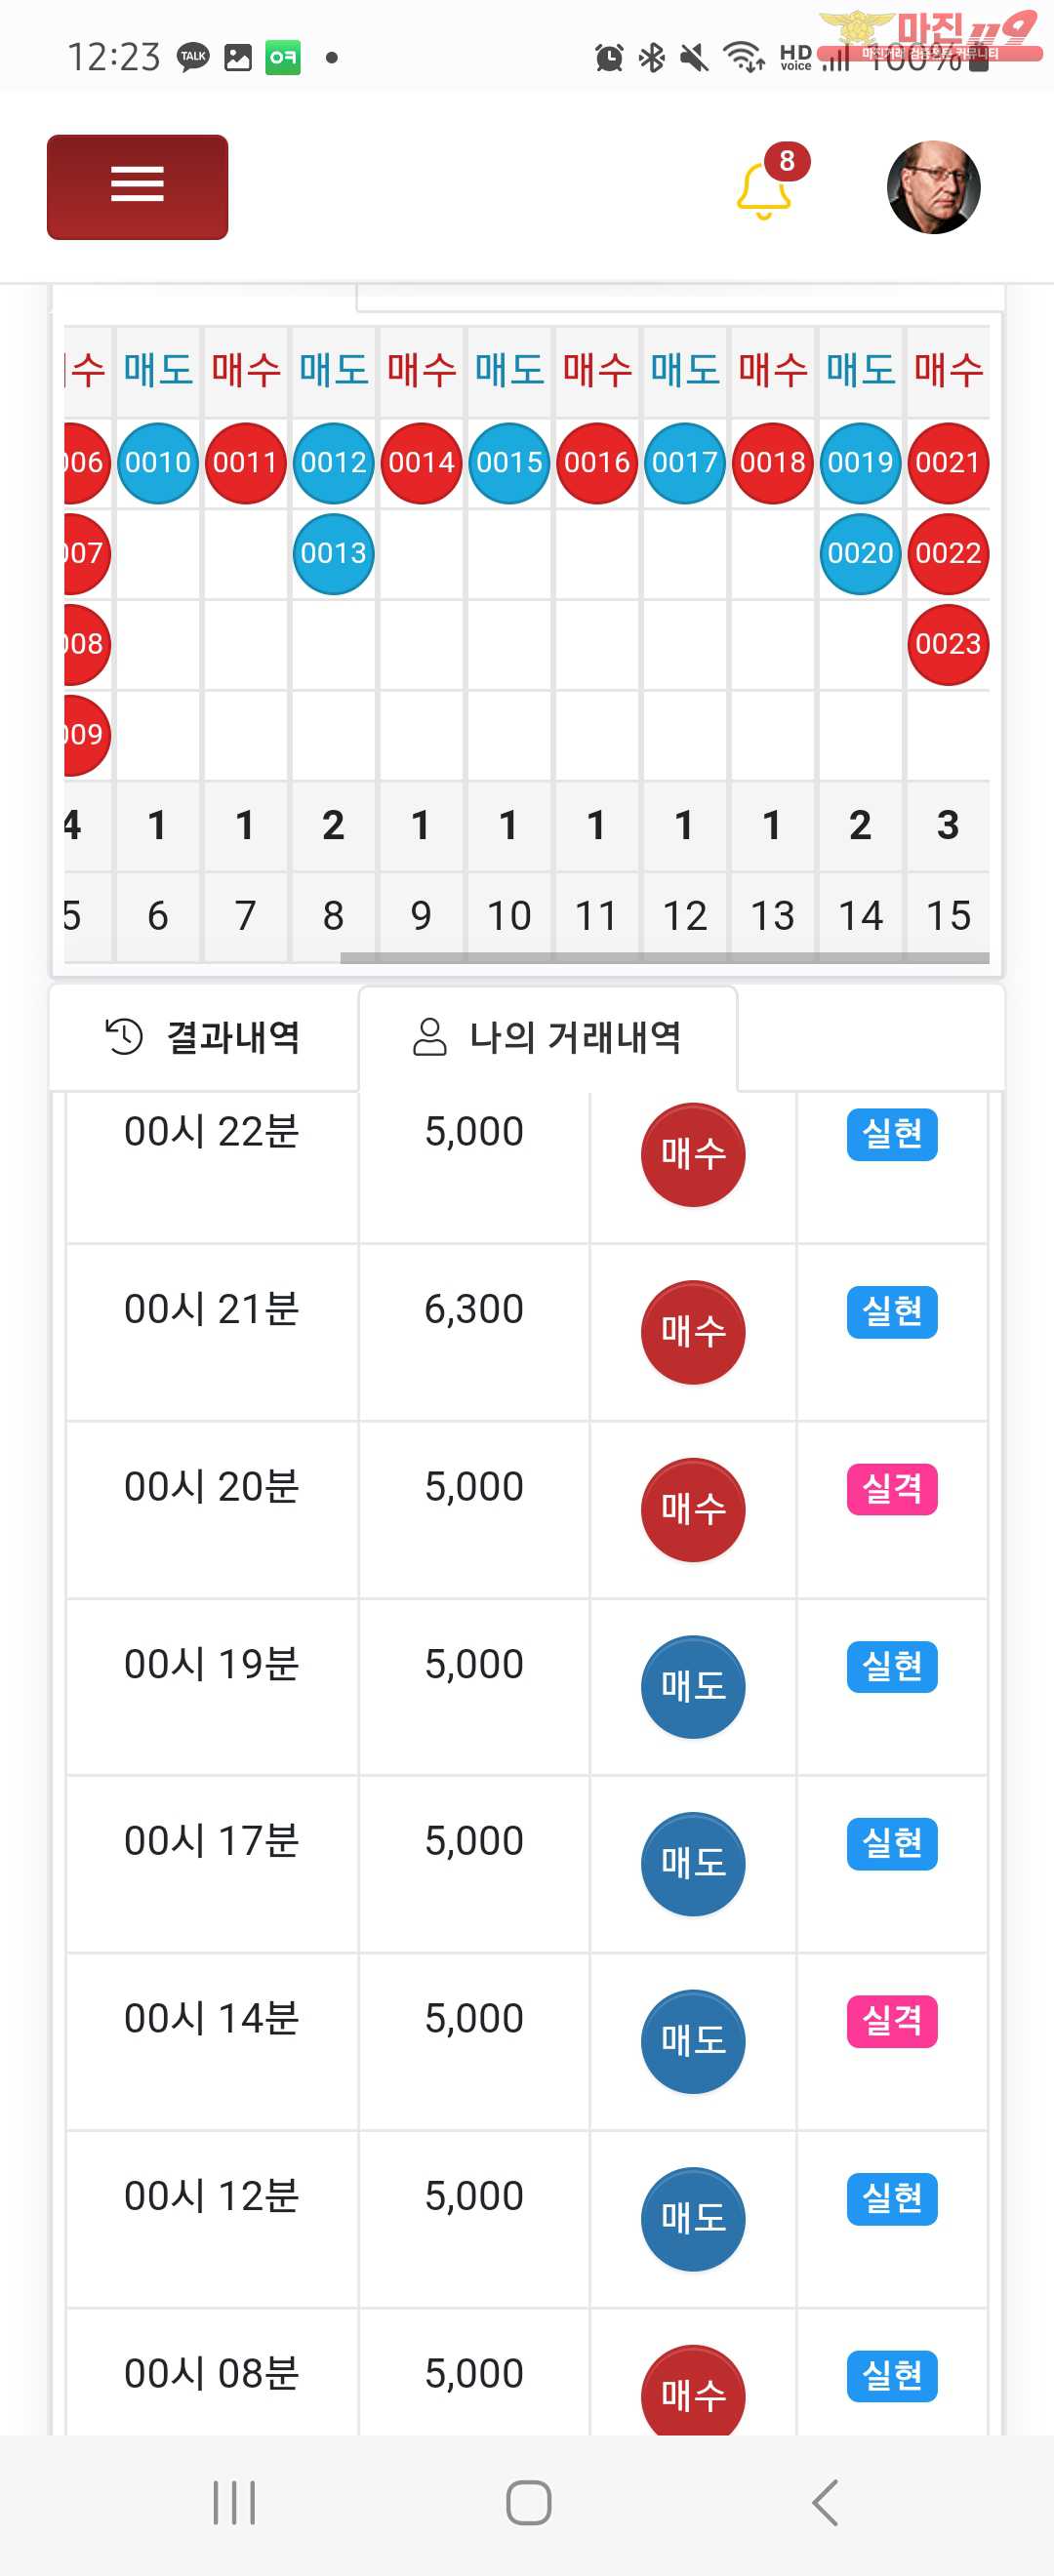
Task: Click the blue round marker 0010
Action: coord(158,462)
